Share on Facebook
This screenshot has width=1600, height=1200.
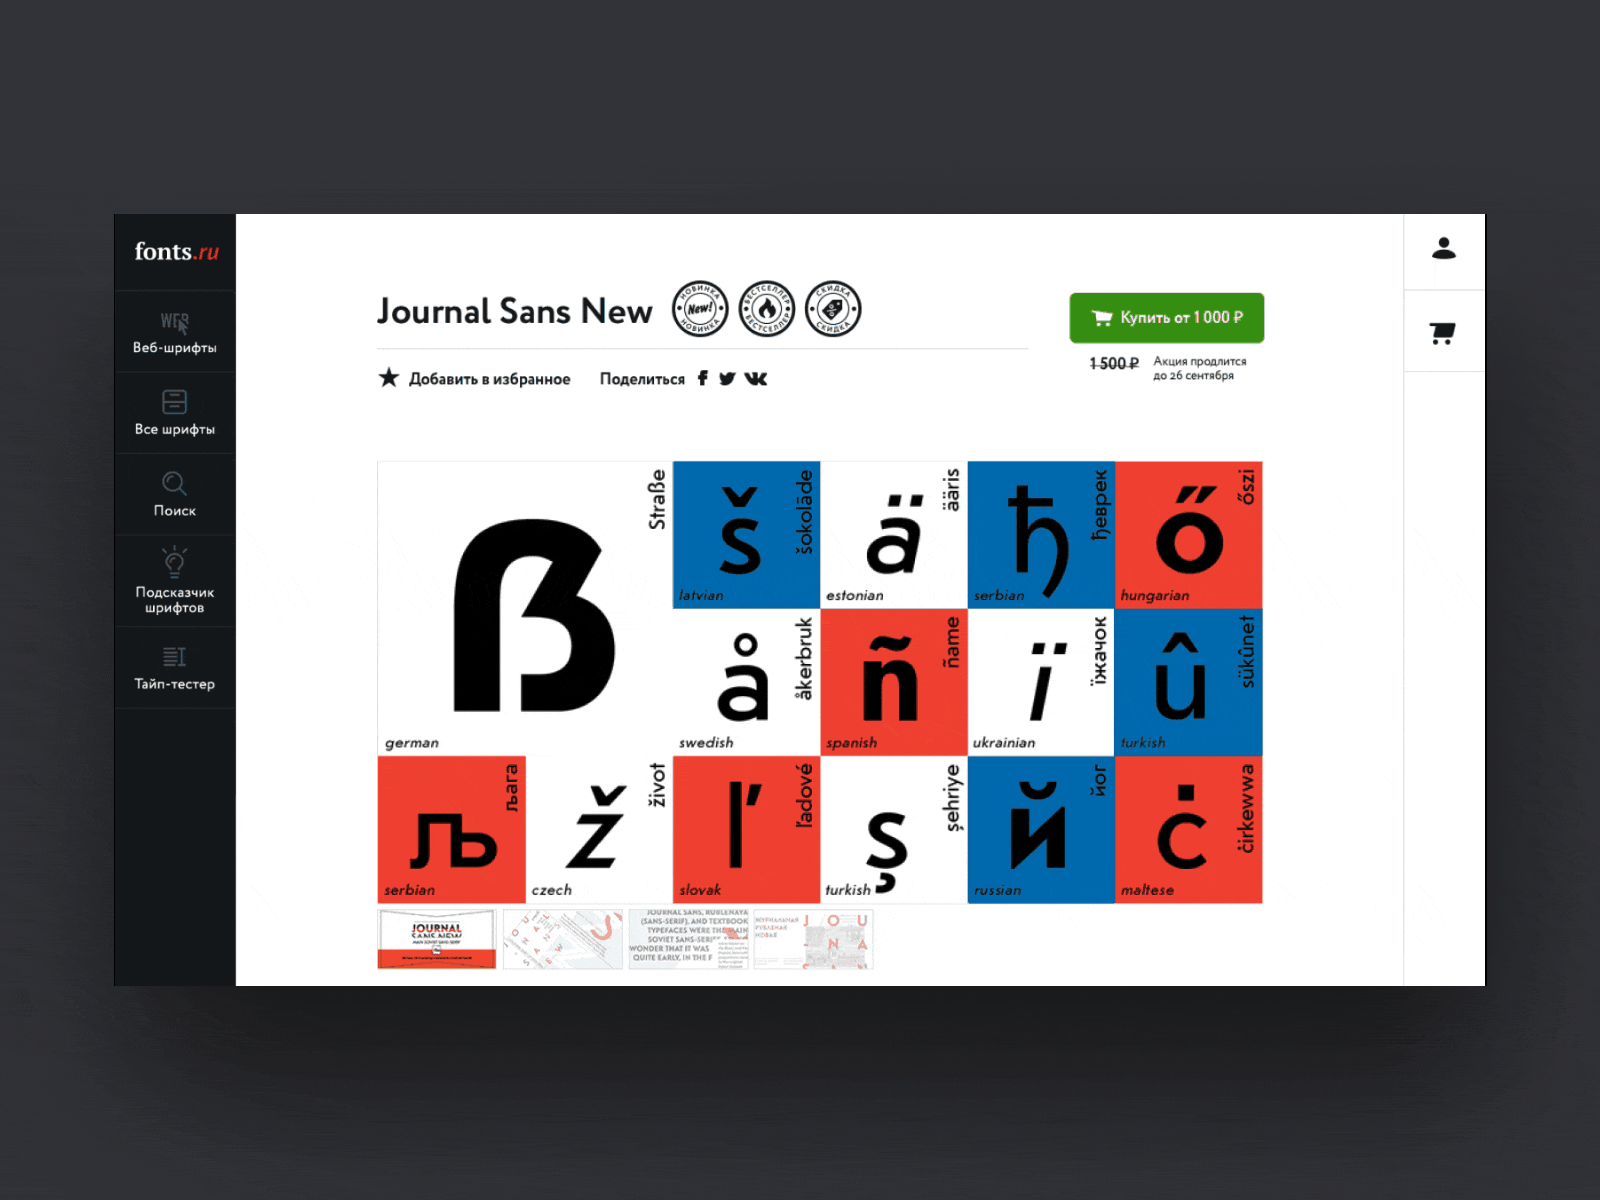tap(703, 378)
